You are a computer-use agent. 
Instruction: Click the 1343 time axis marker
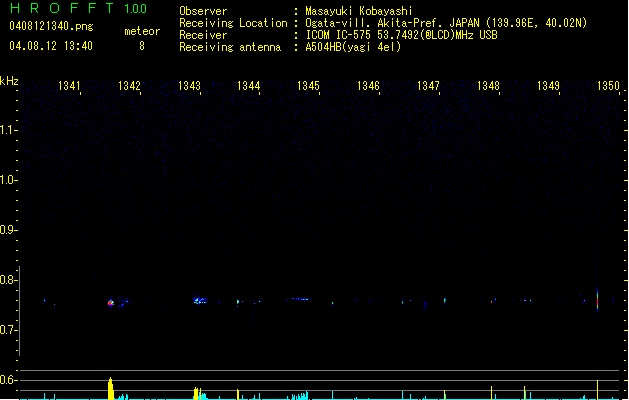189,86
